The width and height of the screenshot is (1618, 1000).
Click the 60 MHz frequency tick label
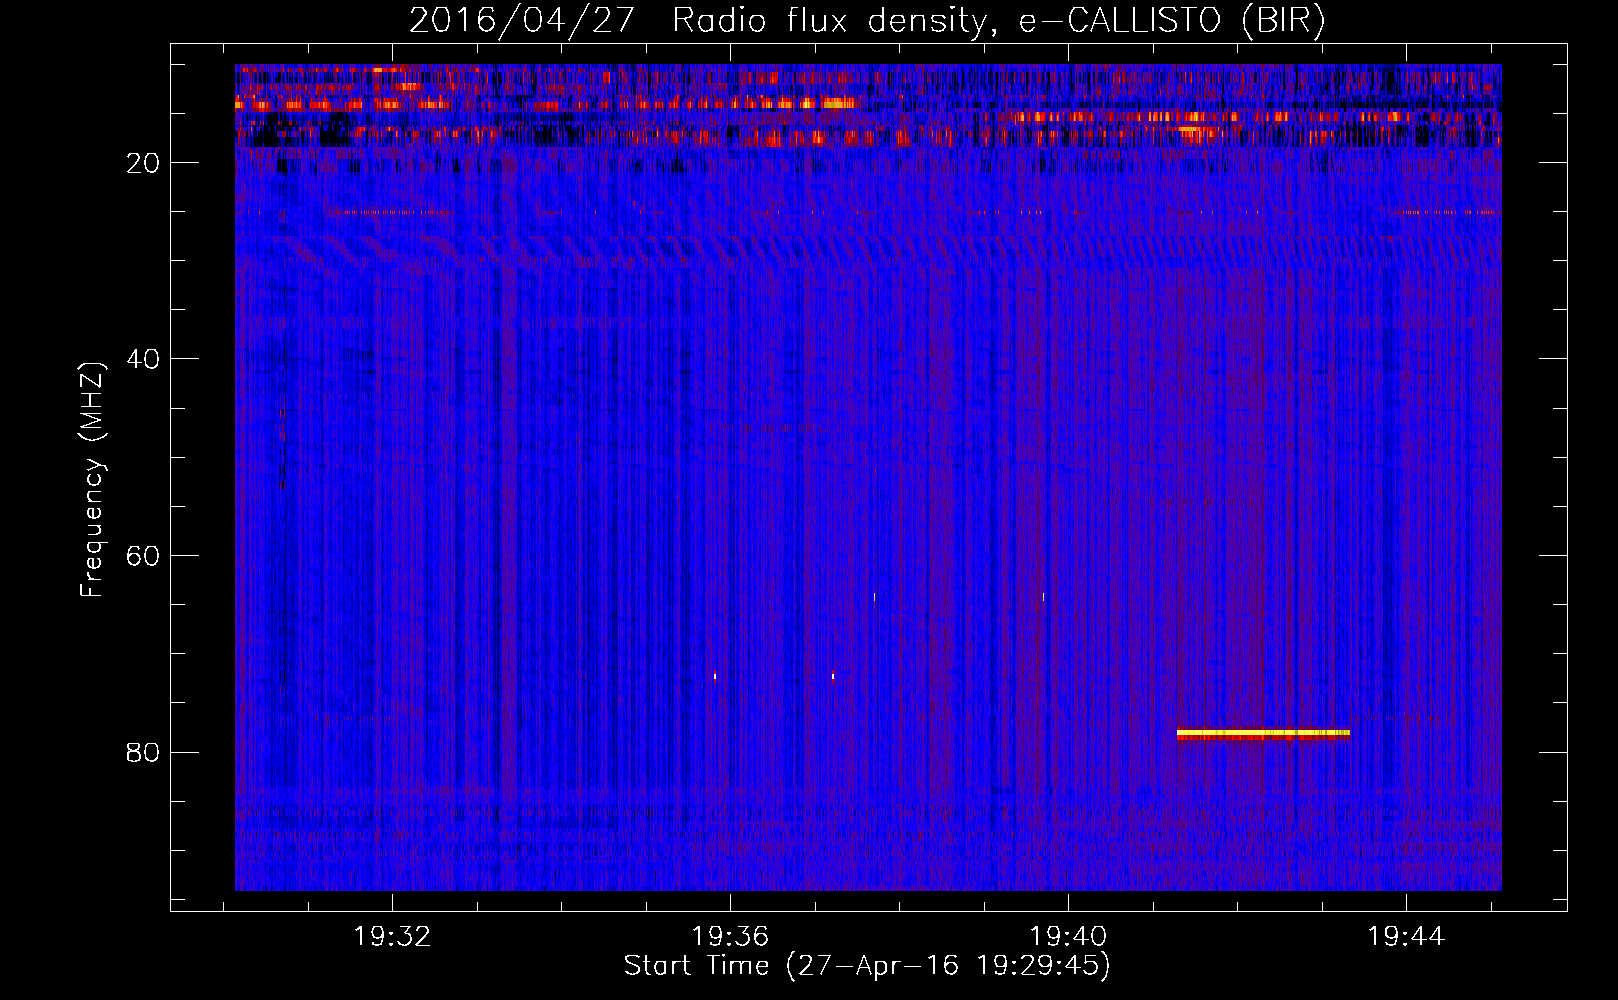(x=143, y=556)
